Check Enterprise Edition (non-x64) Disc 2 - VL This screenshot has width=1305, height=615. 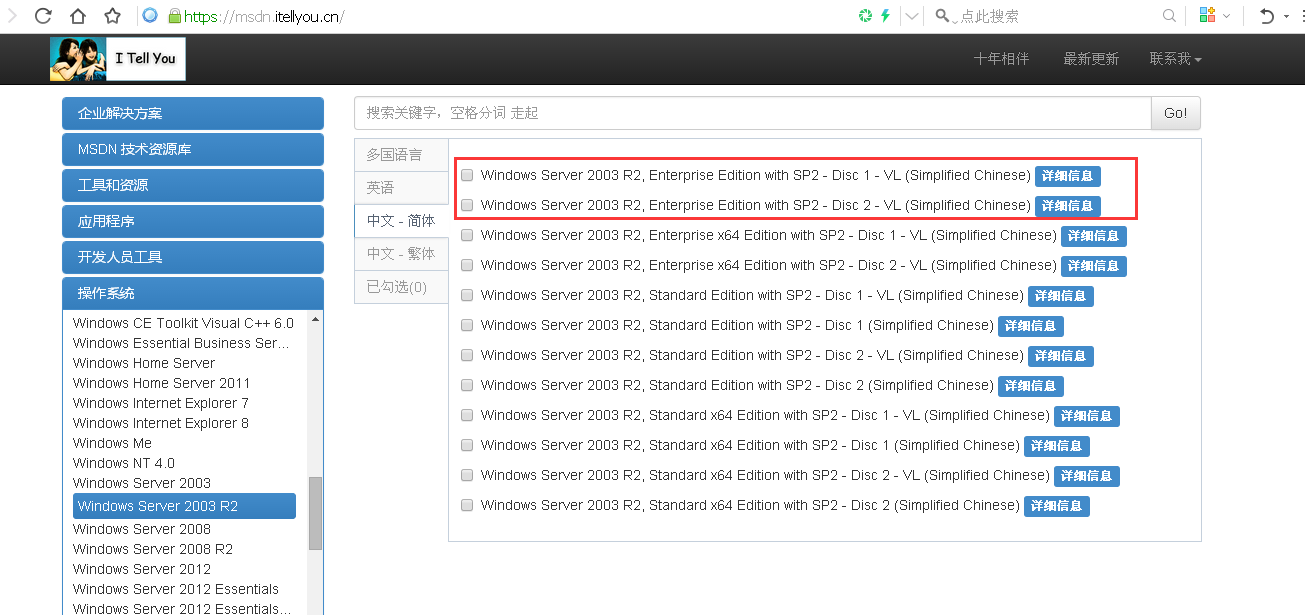tap(467, 206)
